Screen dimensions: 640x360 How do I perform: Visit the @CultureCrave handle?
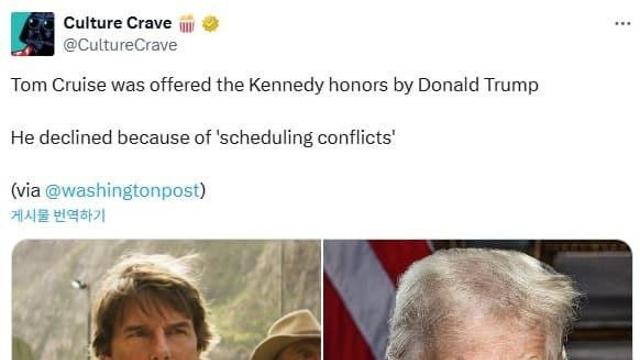(120, 45)
